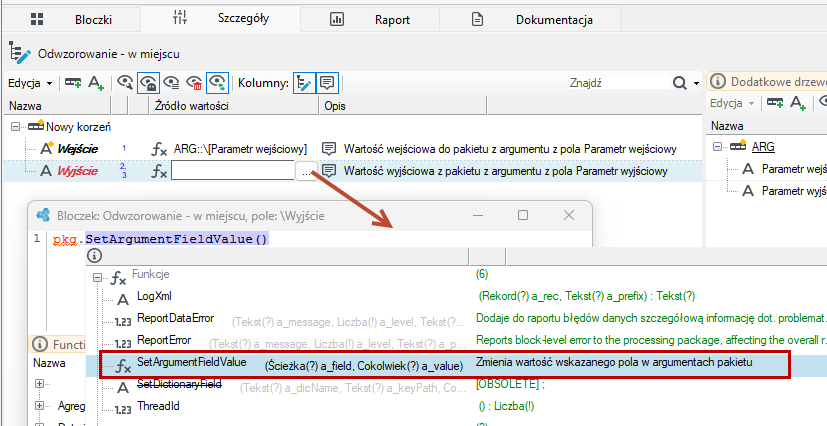
Task: Toggle the description column button after Kolumny
Action: coord(327,83)
